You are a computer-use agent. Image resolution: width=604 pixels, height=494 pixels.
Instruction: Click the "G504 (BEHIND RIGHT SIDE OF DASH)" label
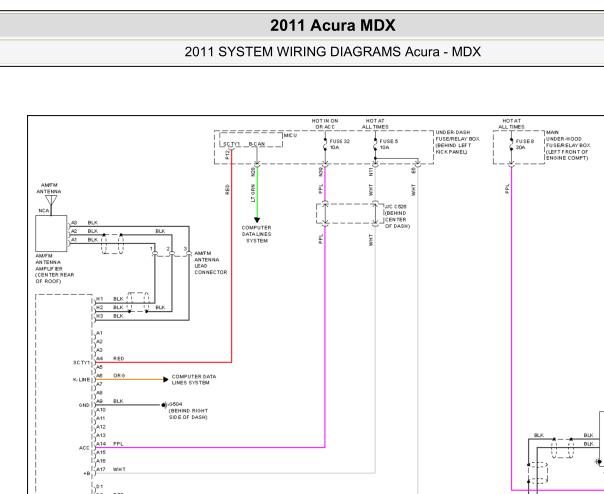[x=188, y=411]
